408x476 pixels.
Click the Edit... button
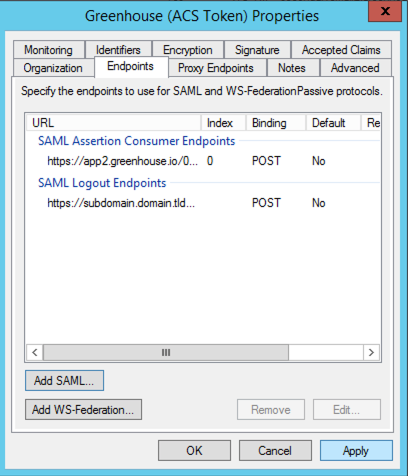pos(347,410)
